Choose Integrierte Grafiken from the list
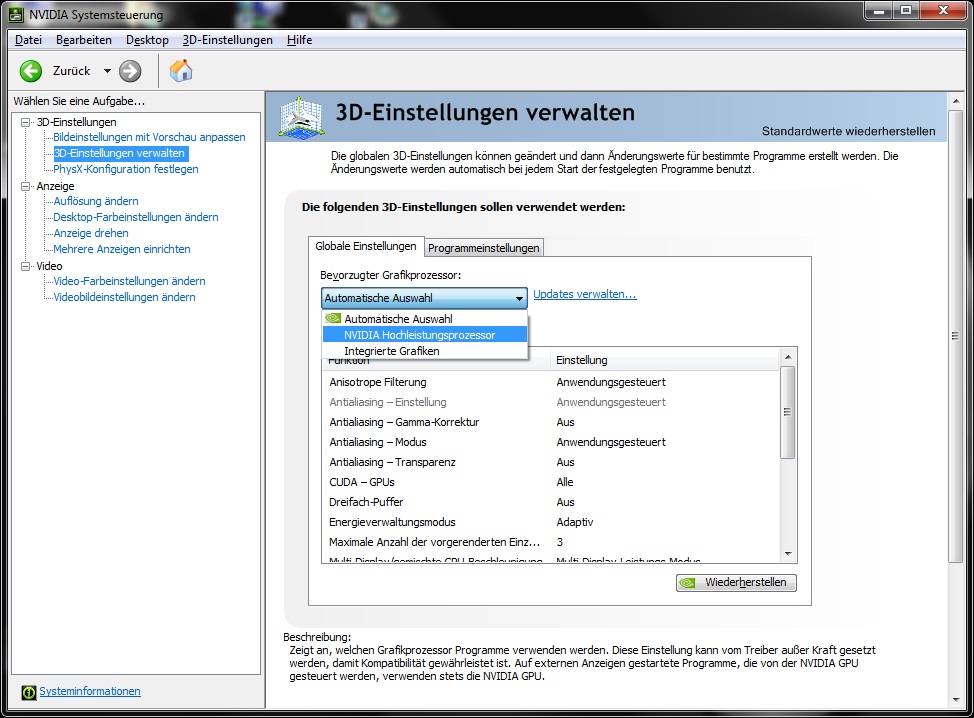The image size is (974, 718). [425, 351]
